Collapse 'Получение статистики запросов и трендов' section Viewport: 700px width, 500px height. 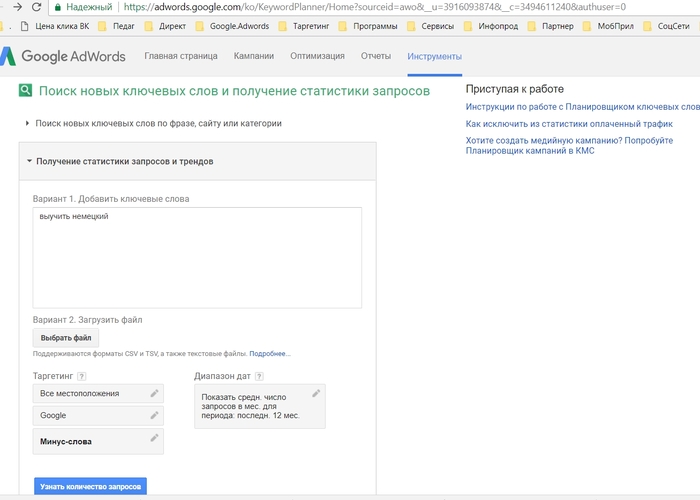[121, 161]
